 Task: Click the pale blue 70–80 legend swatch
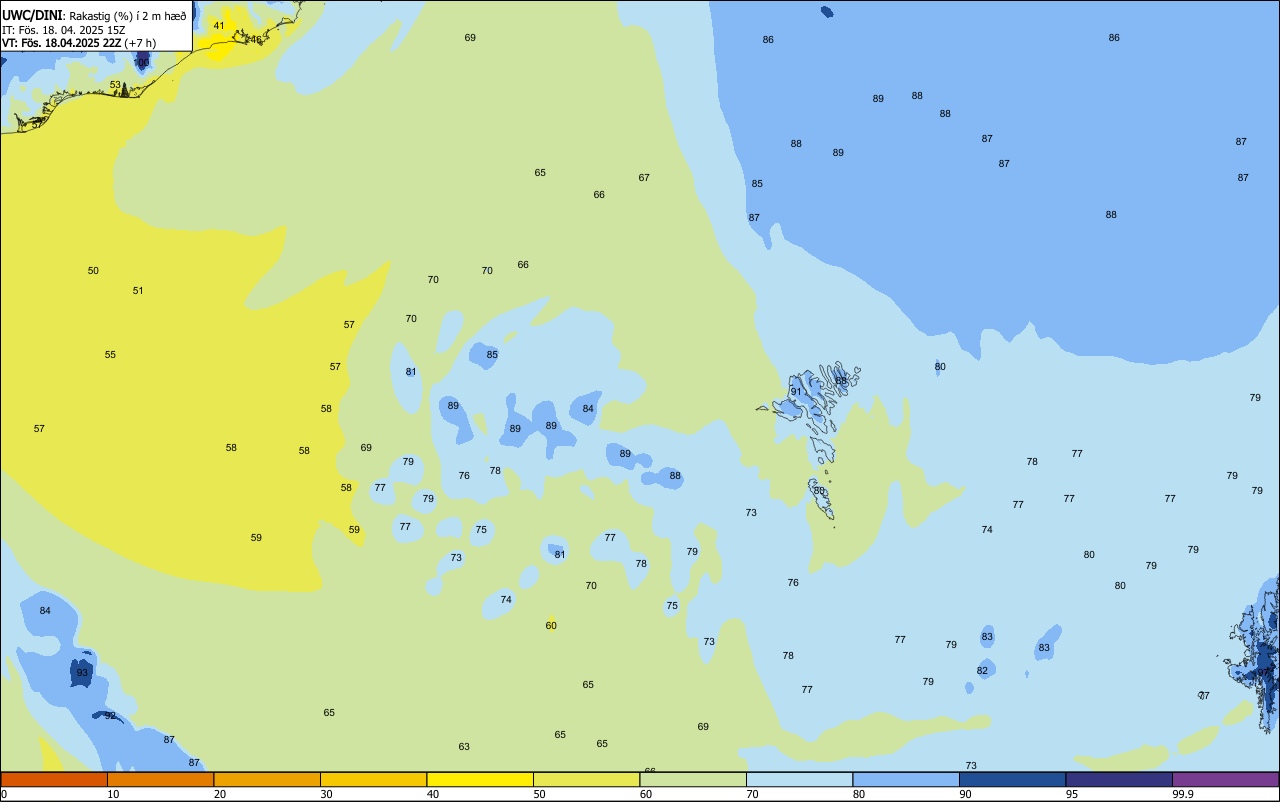[x=799, y=779]
